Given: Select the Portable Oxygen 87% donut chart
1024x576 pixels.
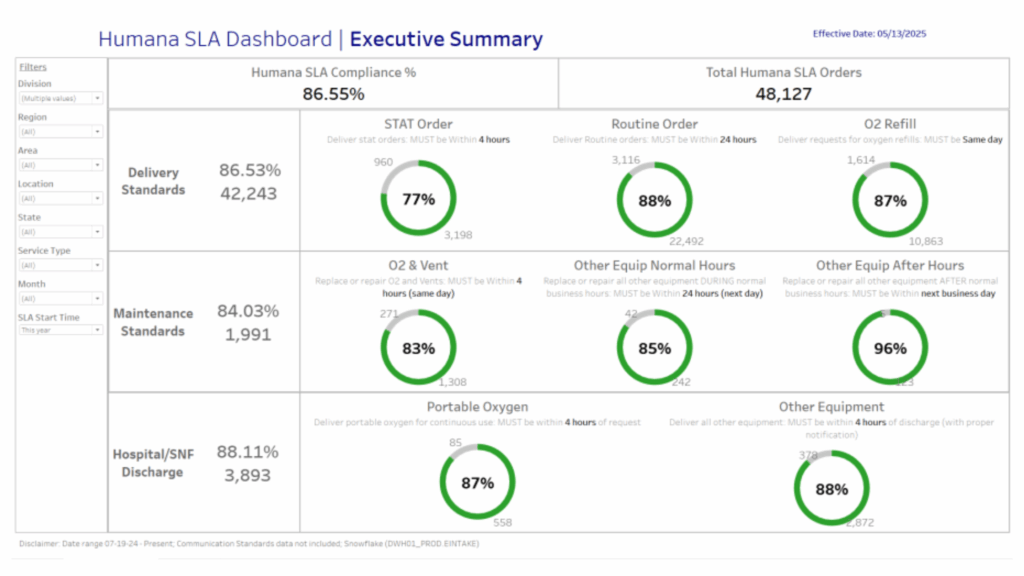Looking at the screenshot, I should (477, 483).
